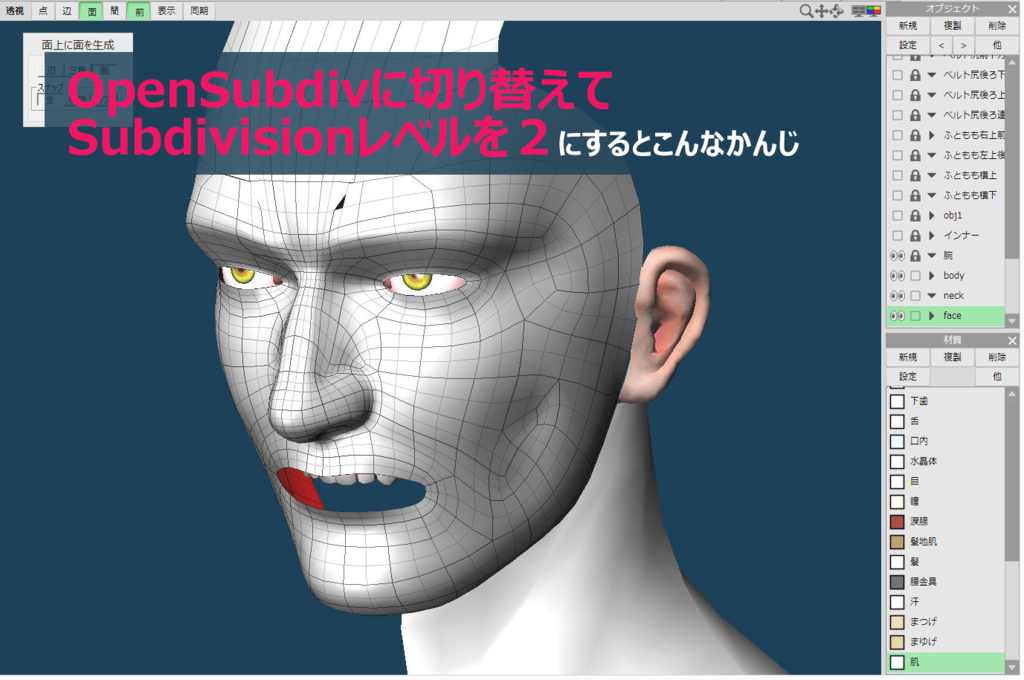Toggle visibility box of ふともも横上

(898, 175)
